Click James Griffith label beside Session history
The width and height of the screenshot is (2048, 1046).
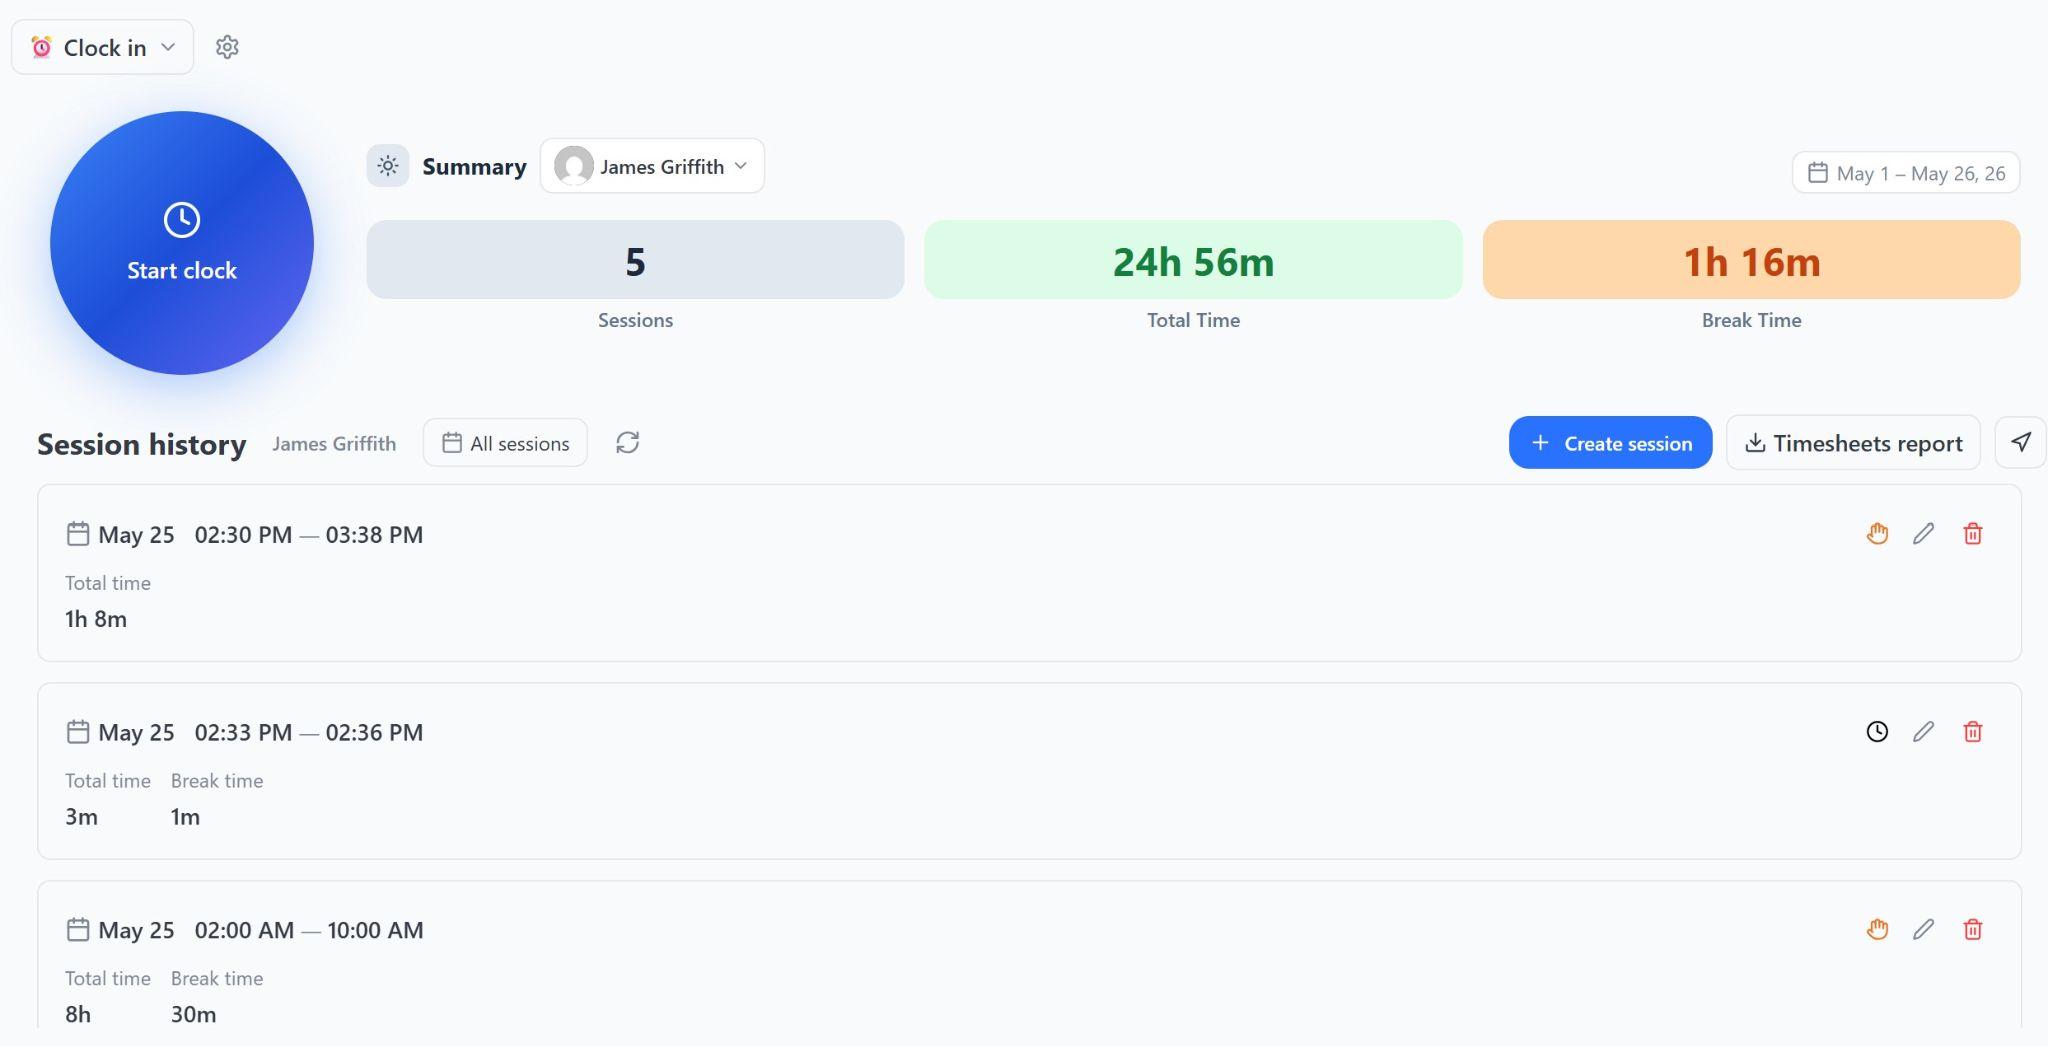(334, 444)
